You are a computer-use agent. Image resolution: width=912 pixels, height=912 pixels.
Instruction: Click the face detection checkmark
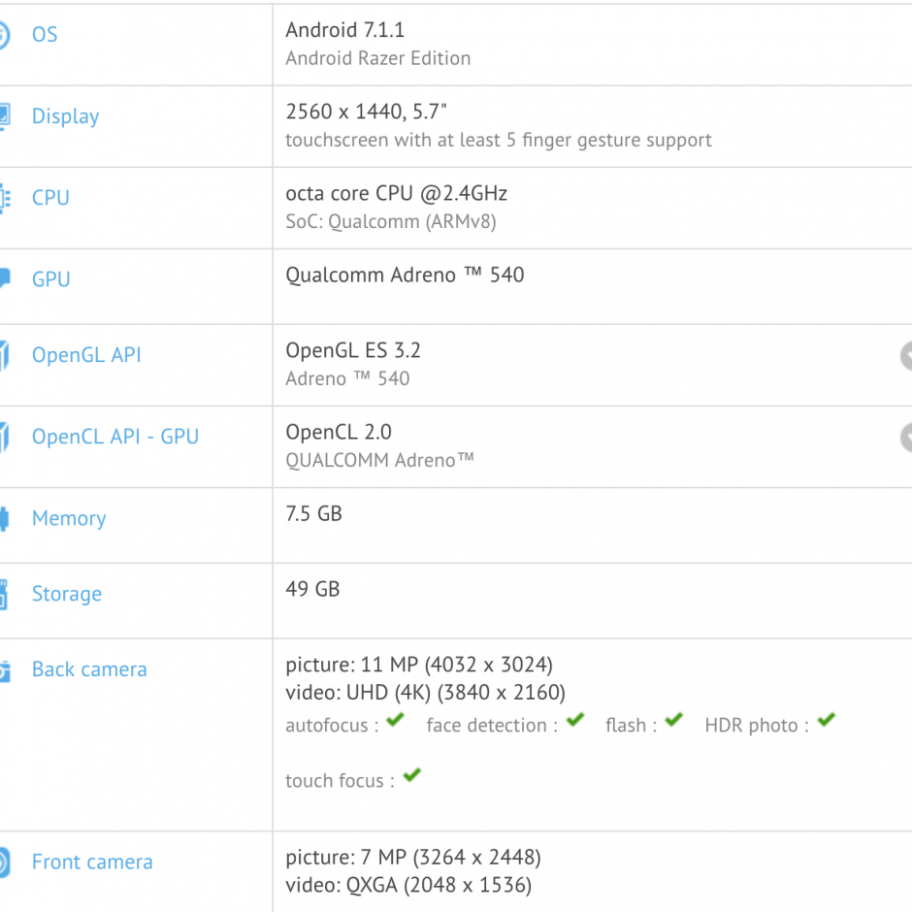point(575,720)
